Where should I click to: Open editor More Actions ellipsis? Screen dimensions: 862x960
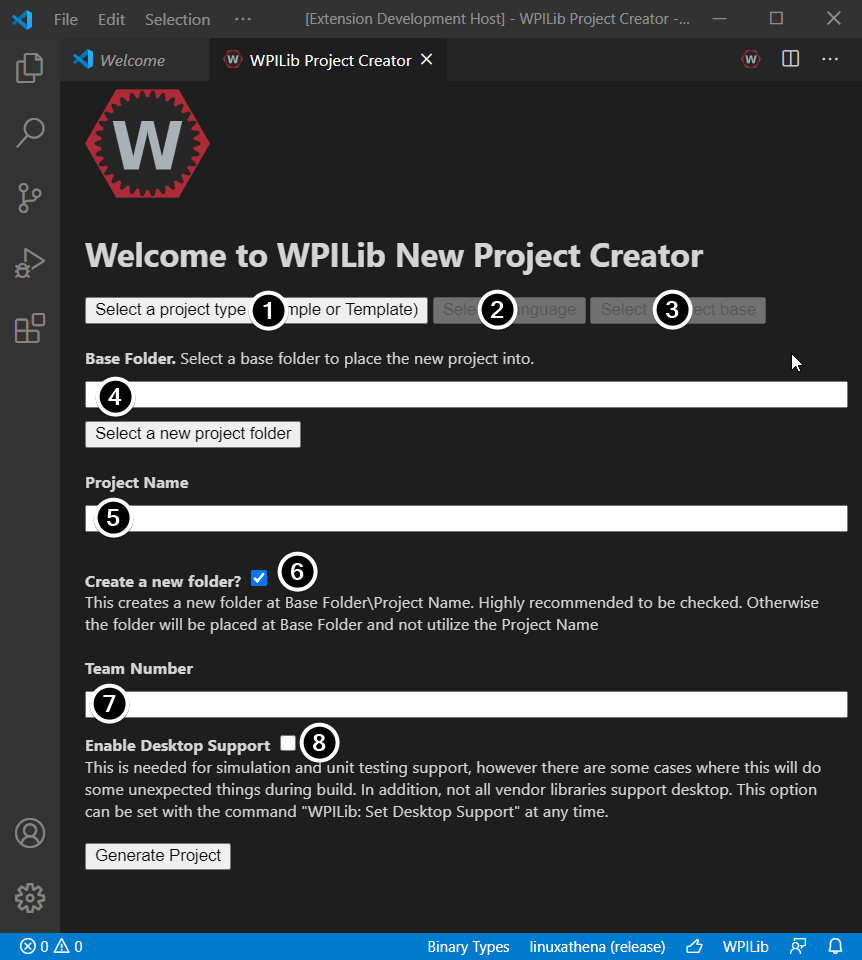click(x=830, y=59)
